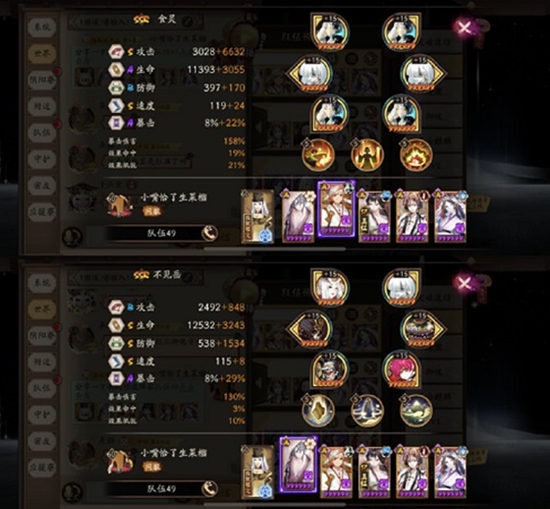Select the glowing figure skill icon of 食灵

point(367,155)
